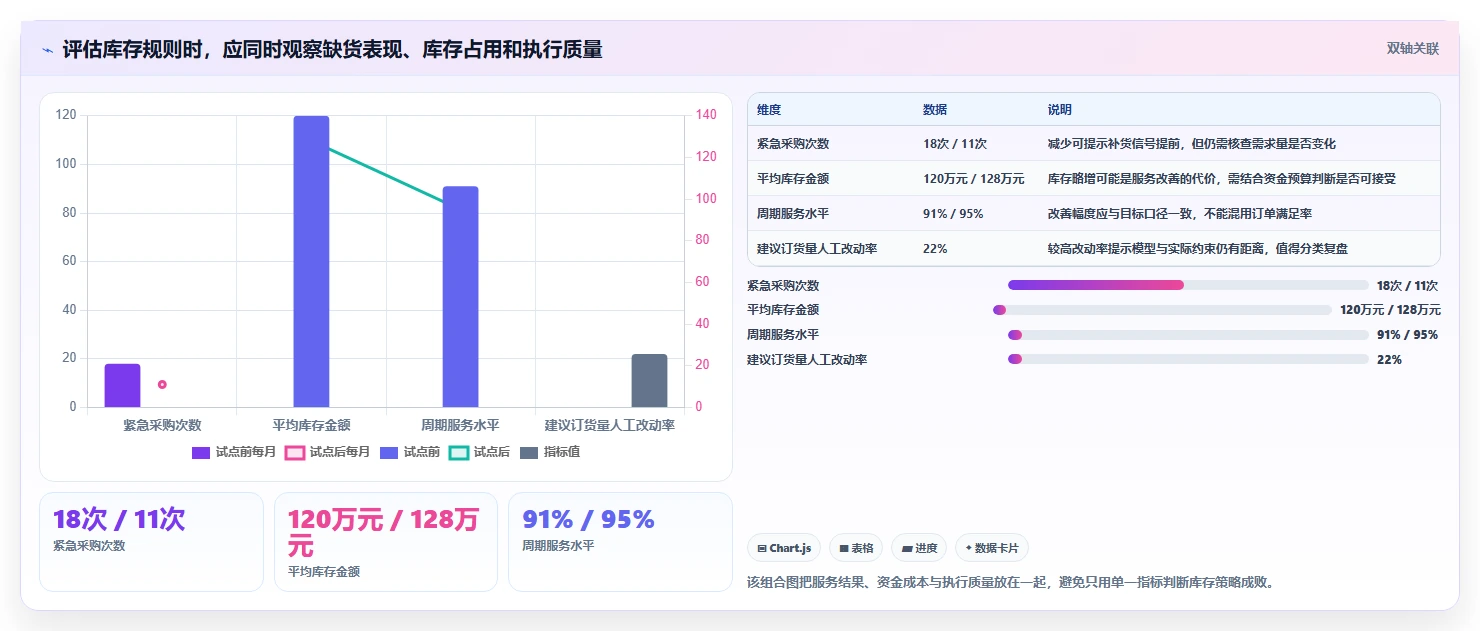
Task: Click the 维度 table column header
Action: tap(769, 110)
